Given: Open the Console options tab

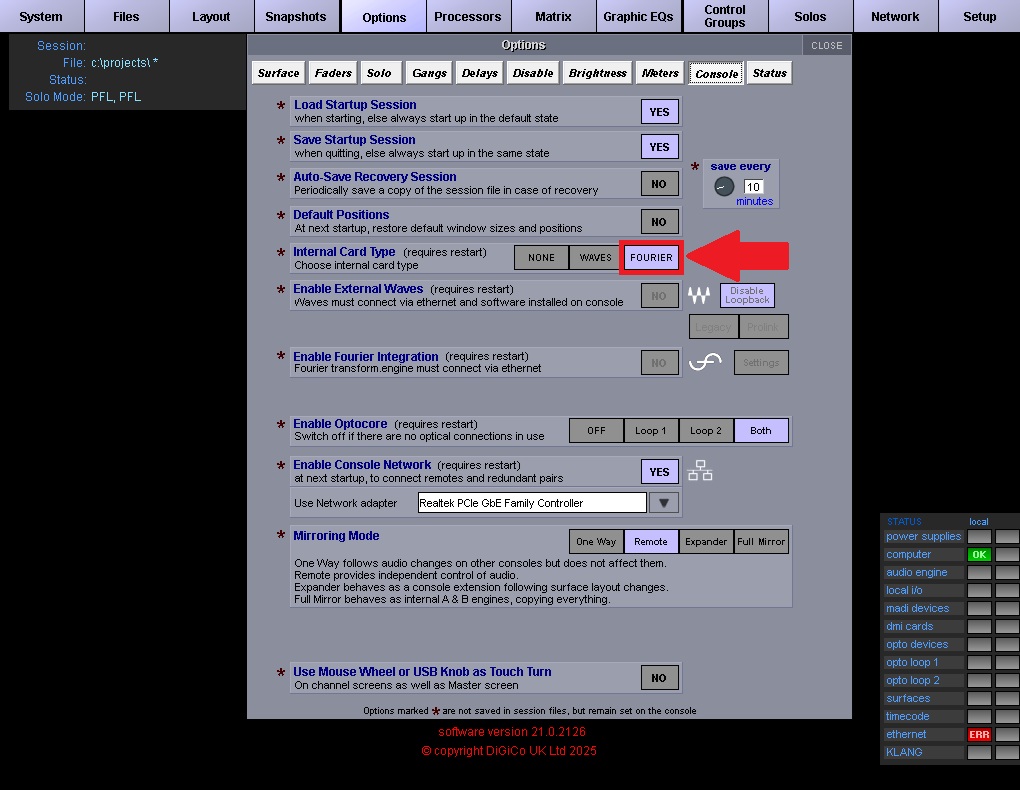Looking at the screenshot, I should pyautogui.click(x=716, y=74).
